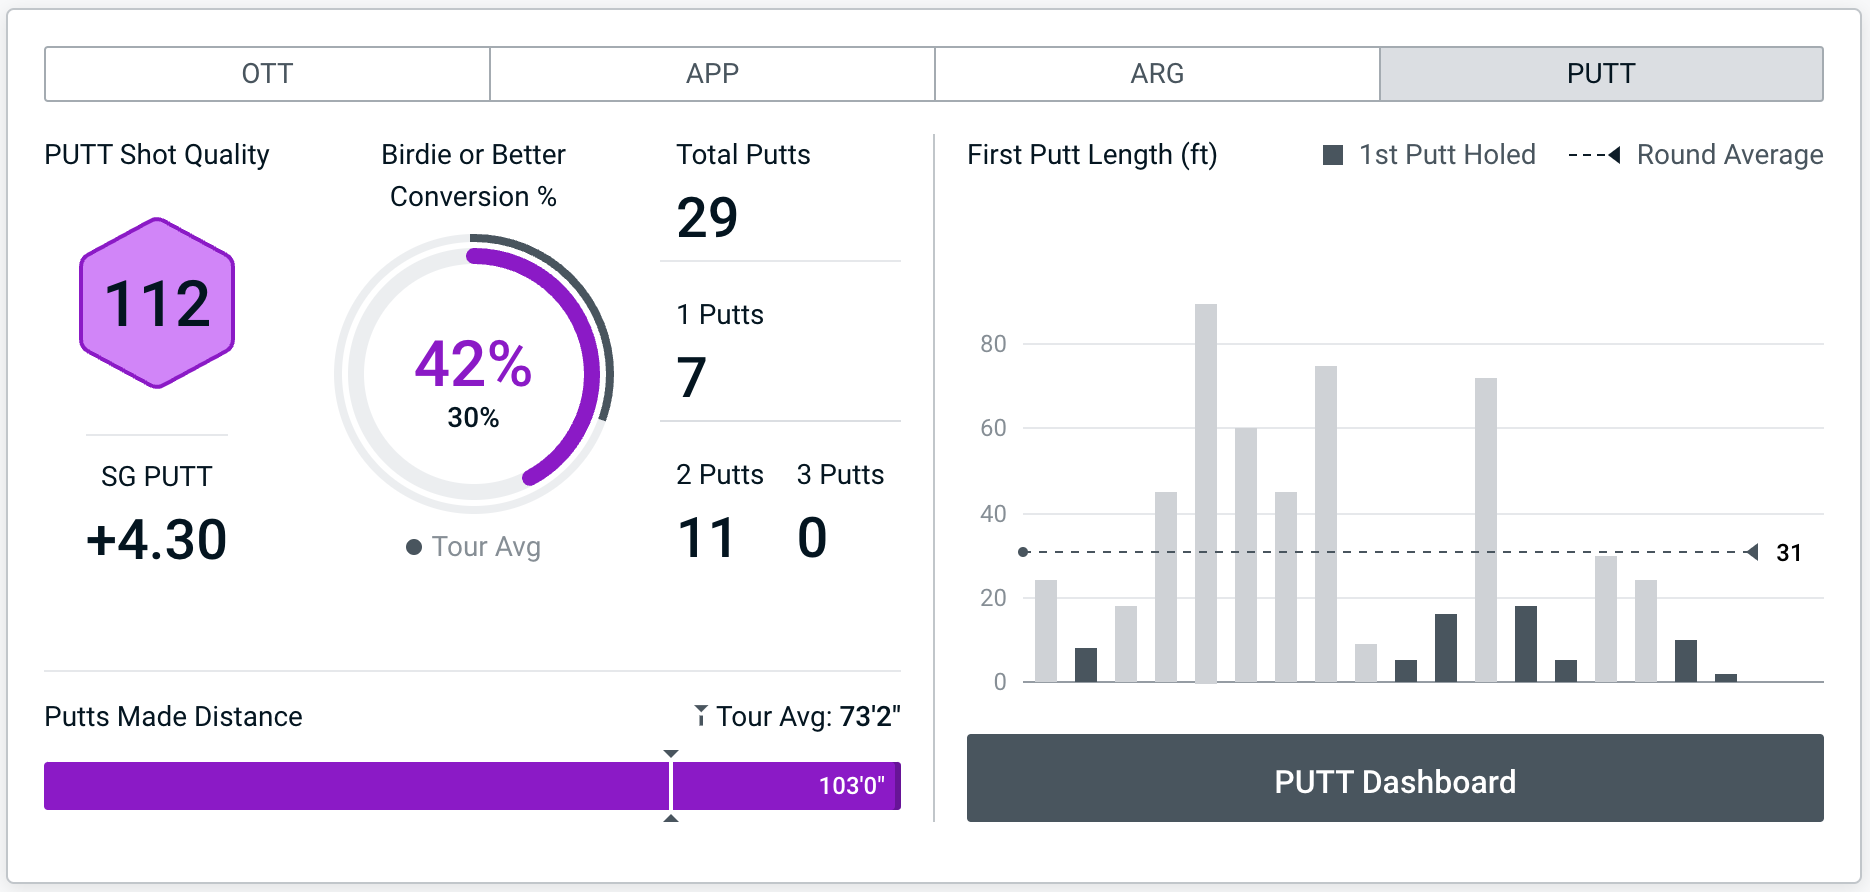Click the 2 Putts count of 11
The height and width of the screenshot is (892, 1870).
707,538
